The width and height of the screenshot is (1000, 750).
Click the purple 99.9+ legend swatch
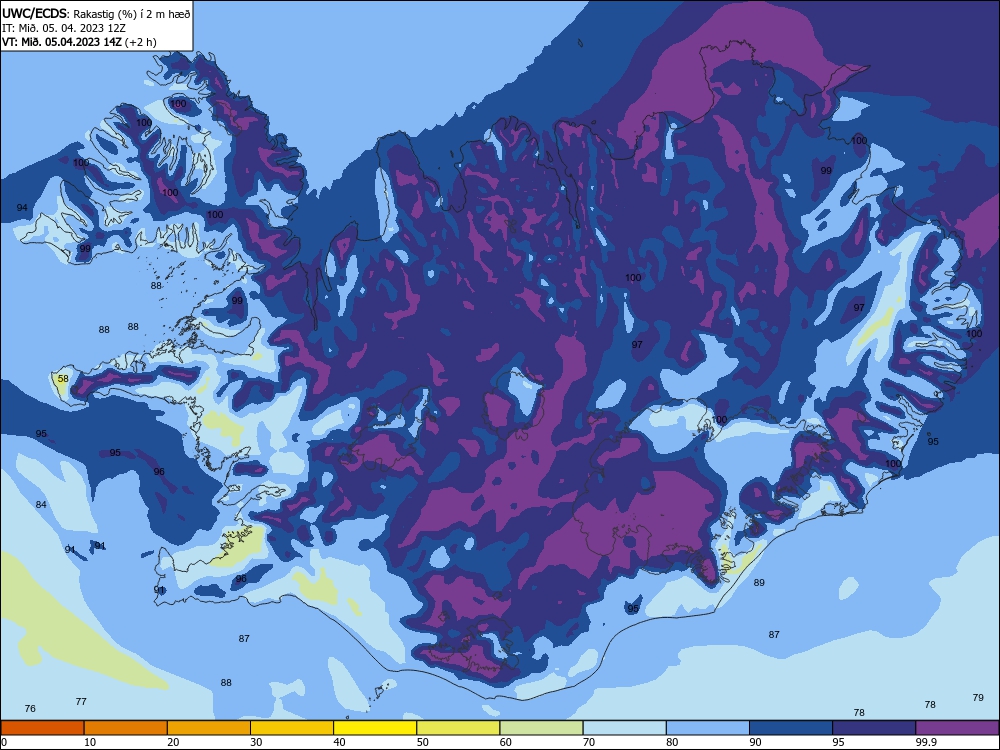tap(957, 728)
